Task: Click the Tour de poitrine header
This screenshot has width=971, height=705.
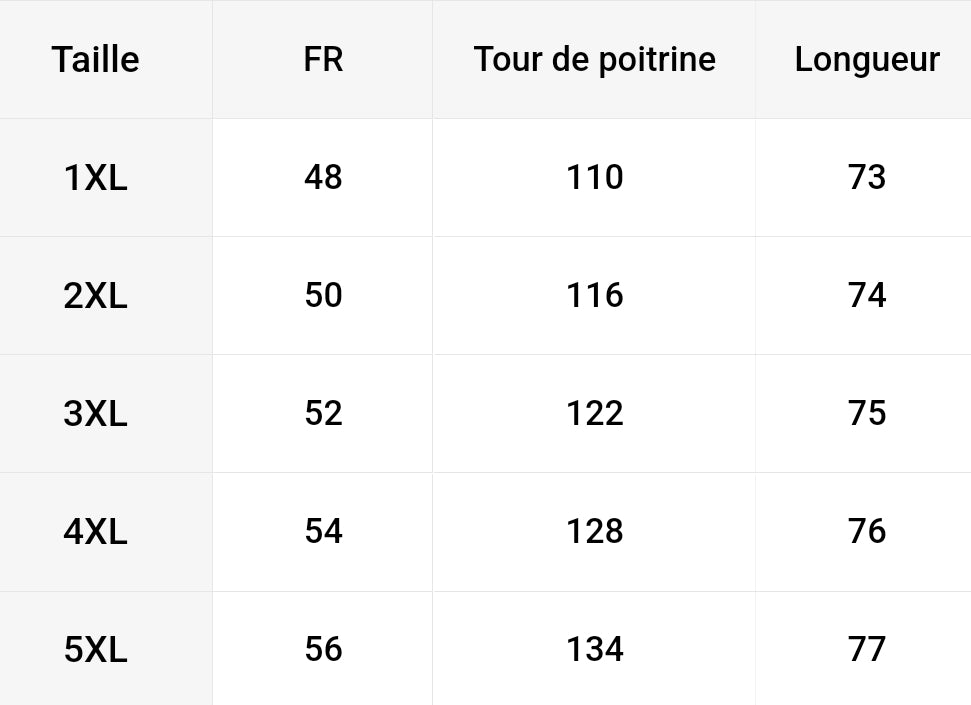Action: click(x=594, y=59)
